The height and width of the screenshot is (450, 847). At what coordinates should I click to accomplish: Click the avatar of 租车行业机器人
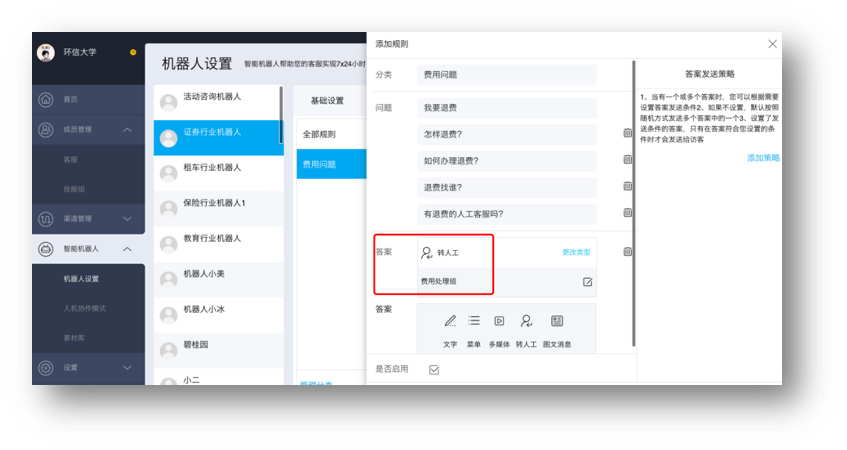point(169,173)
